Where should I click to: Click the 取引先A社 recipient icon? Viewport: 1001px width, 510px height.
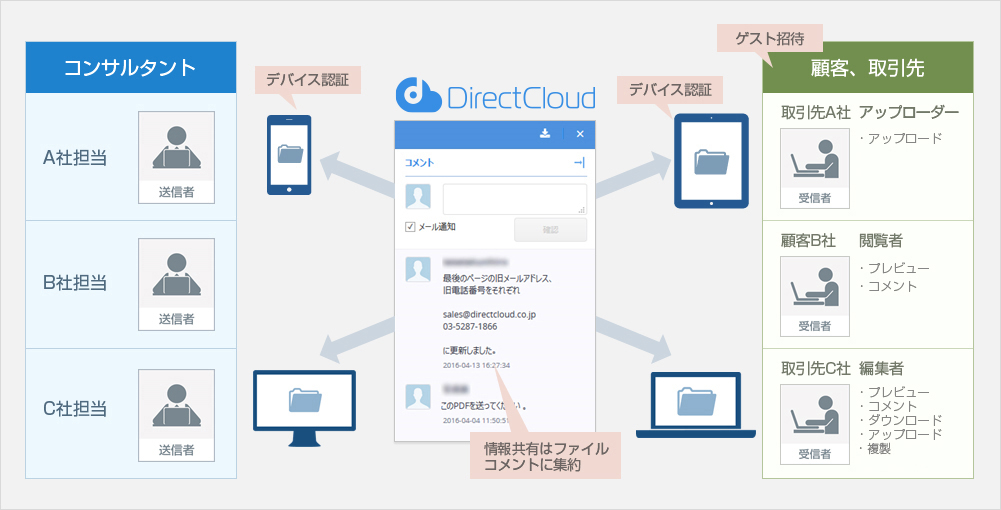[x=815, y=166]
